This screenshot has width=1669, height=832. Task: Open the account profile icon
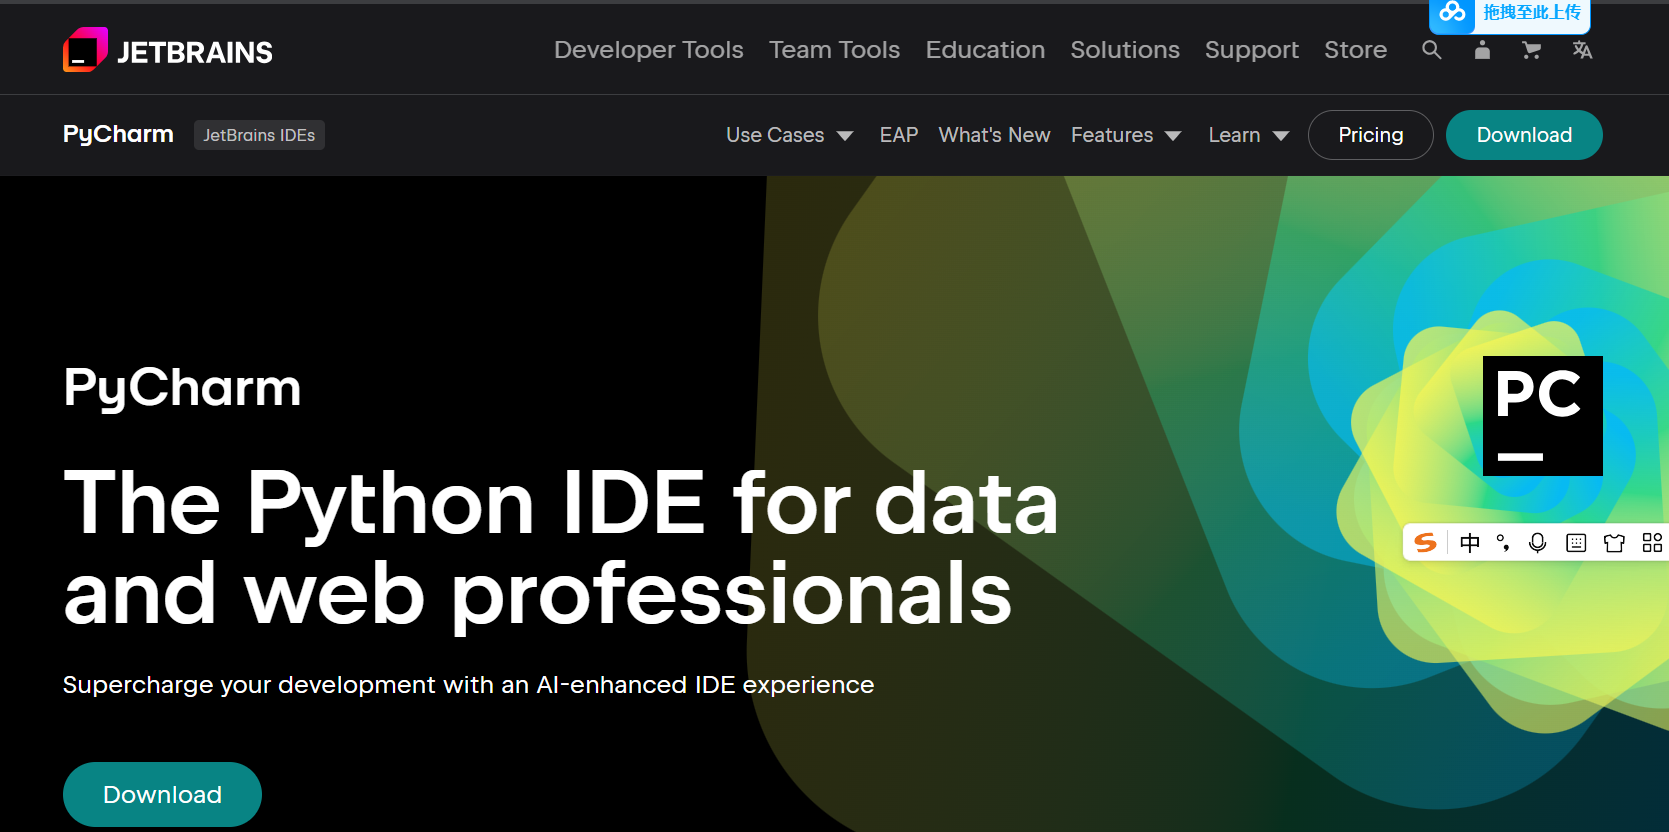coord(1482,50)
